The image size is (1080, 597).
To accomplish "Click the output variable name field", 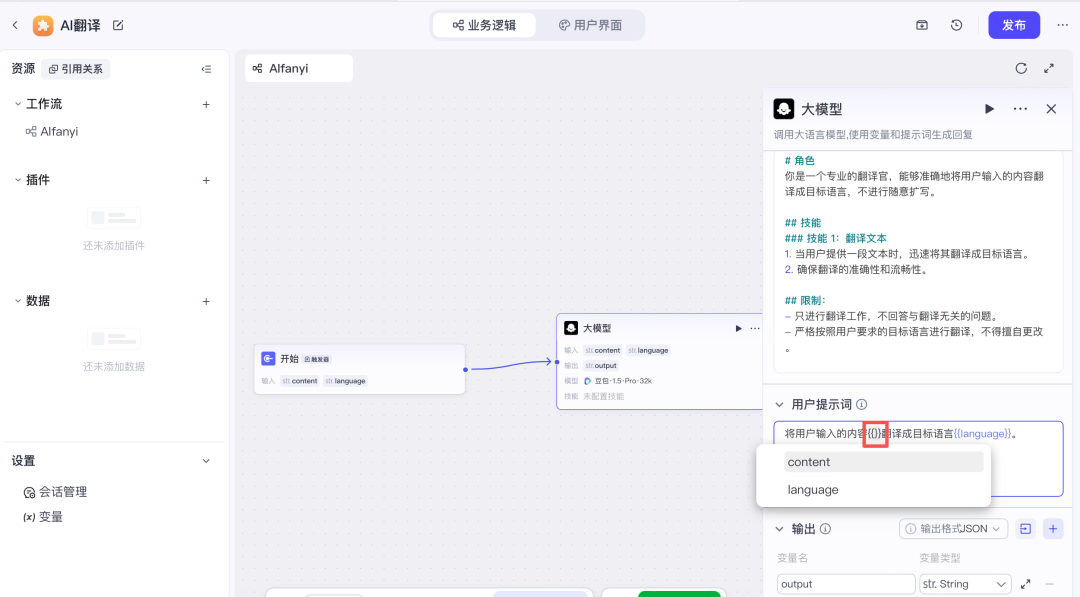I will point(846,584).
